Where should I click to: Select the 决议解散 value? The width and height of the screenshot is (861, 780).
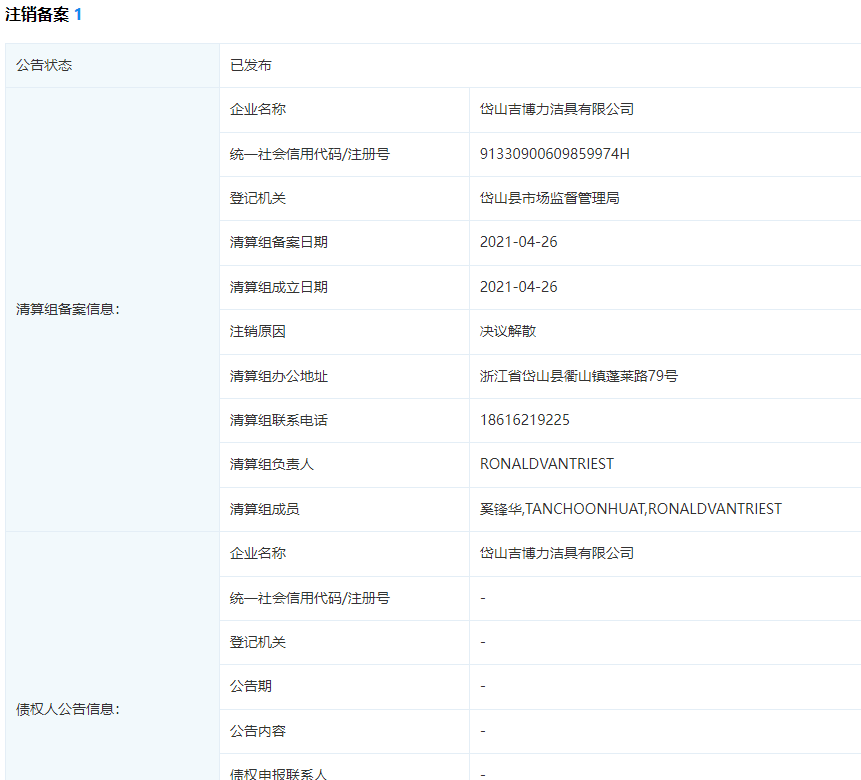(508, 331)
